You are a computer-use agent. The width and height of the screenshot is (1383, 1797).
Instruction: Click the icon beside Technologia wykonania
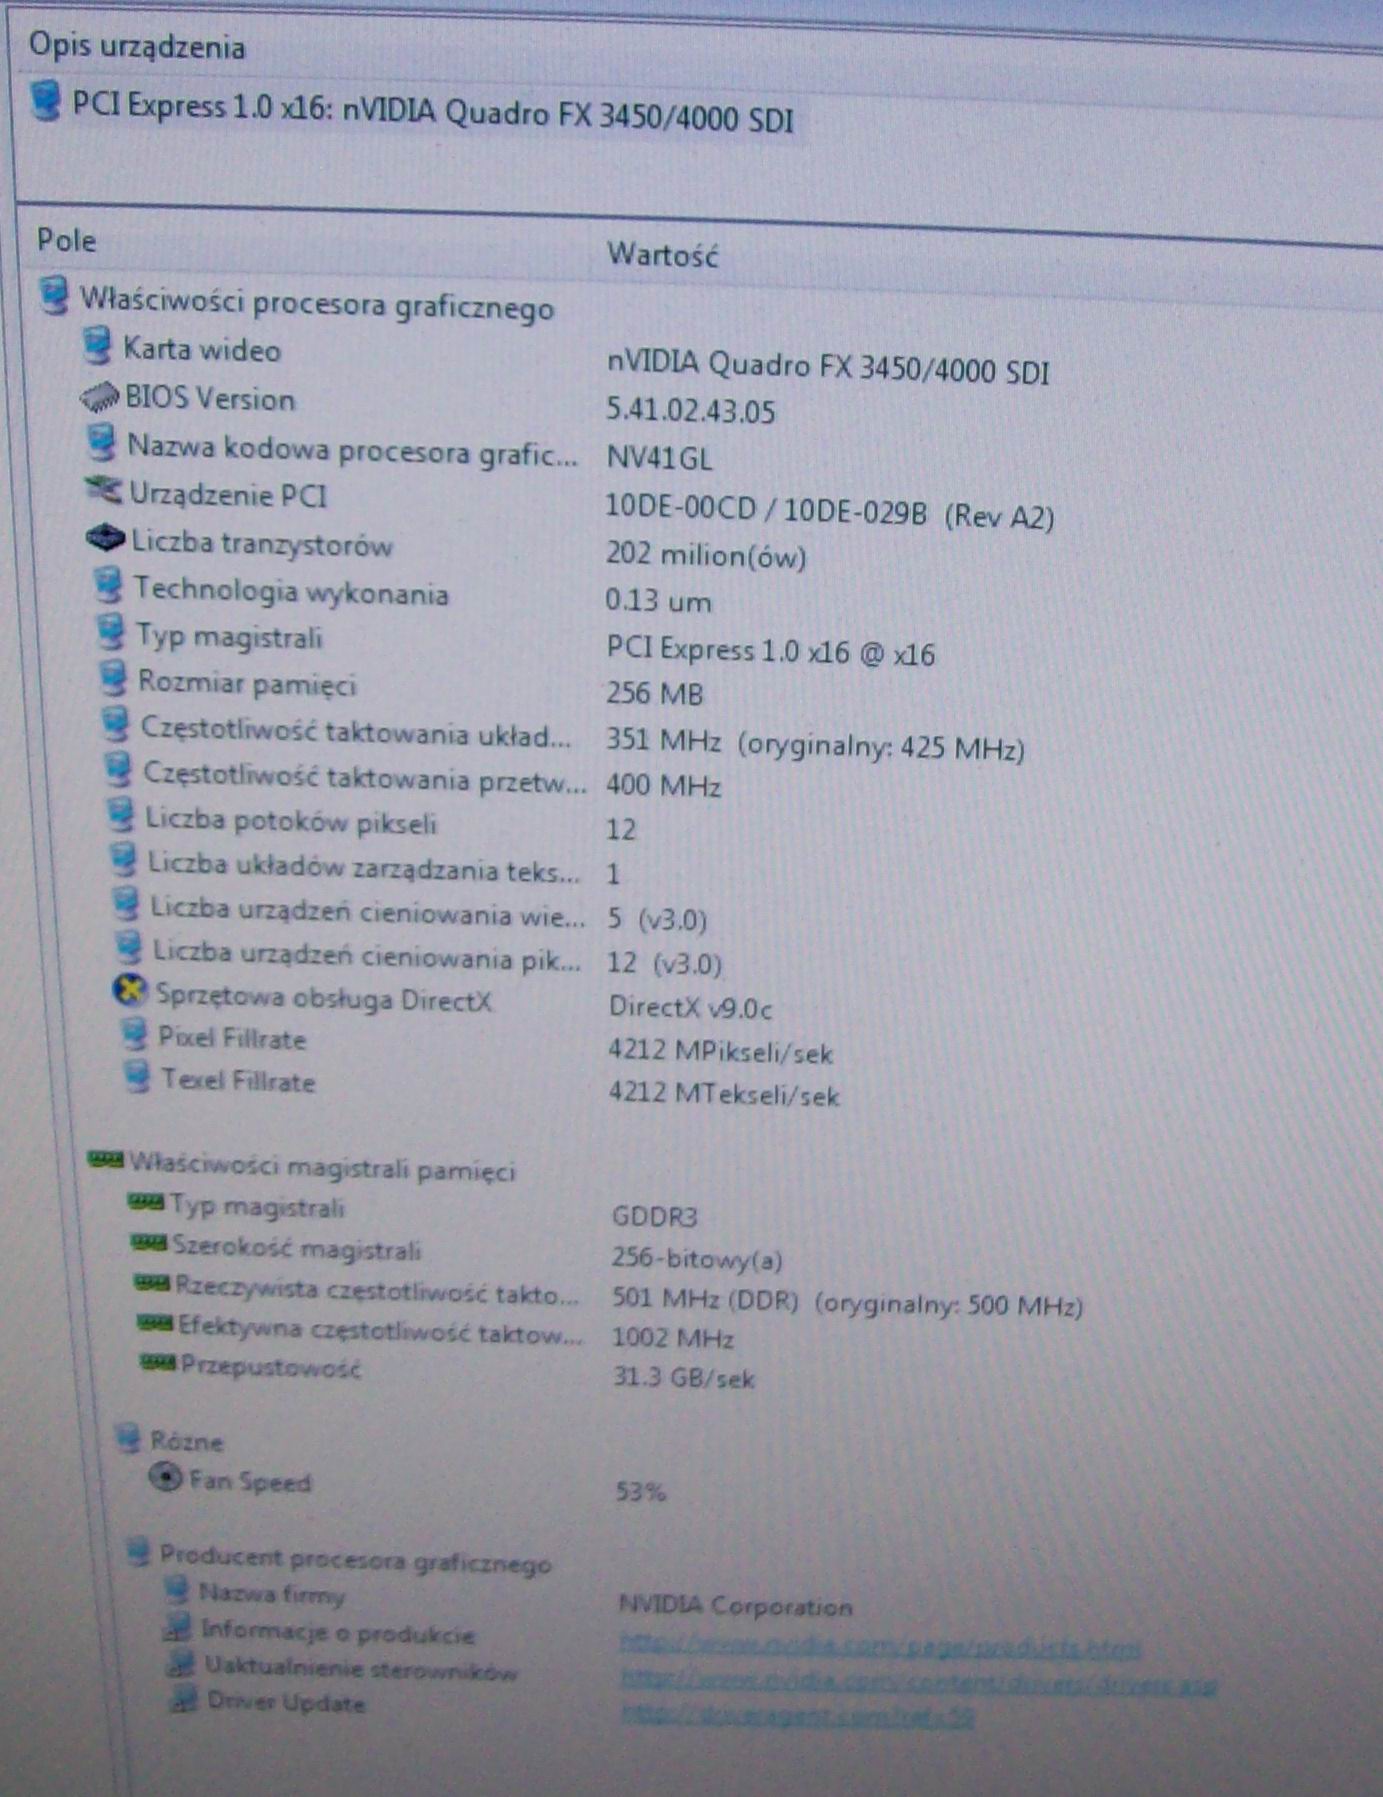[x=109, y=587]
